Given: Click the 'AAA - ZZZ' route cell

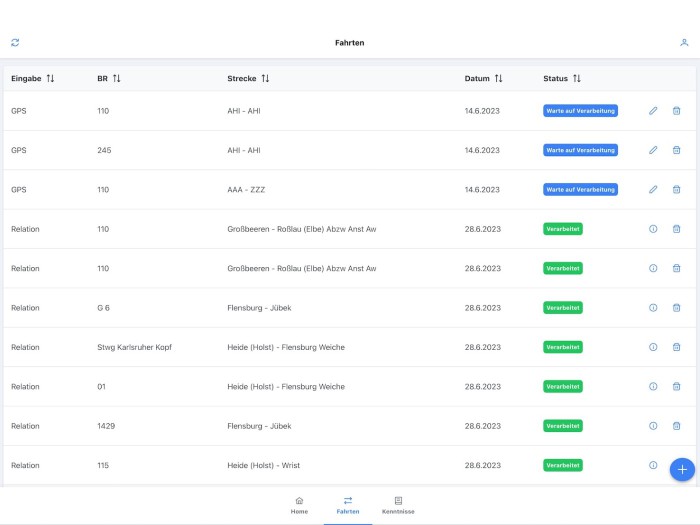Looking at the screenshot, I should (x=246, y=190).
